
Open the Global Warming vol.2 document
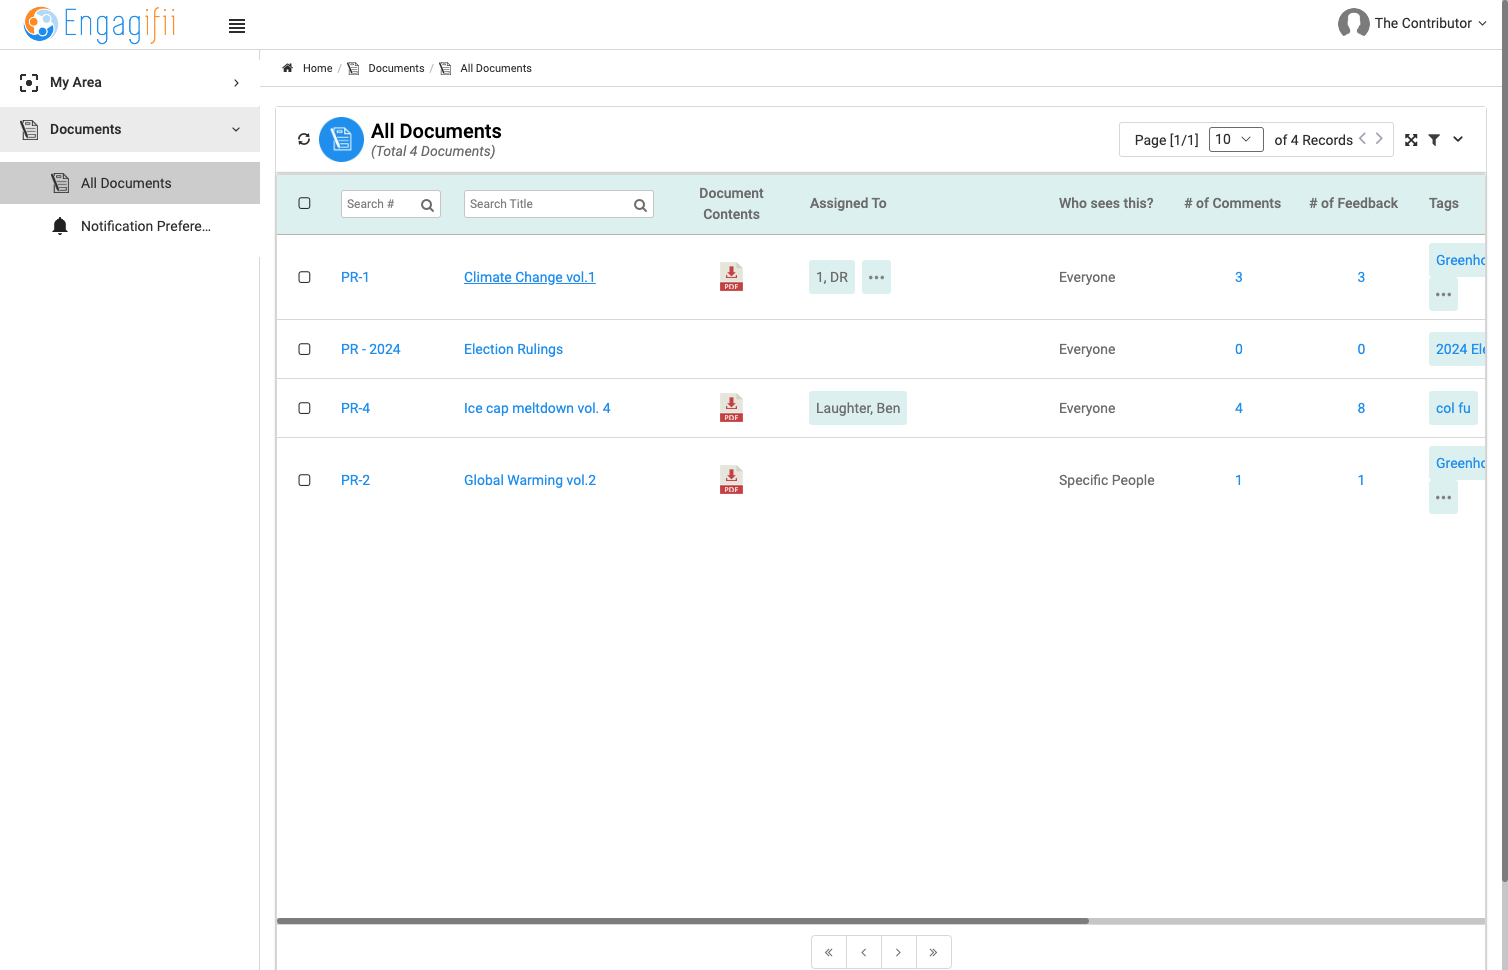(530, 480)
